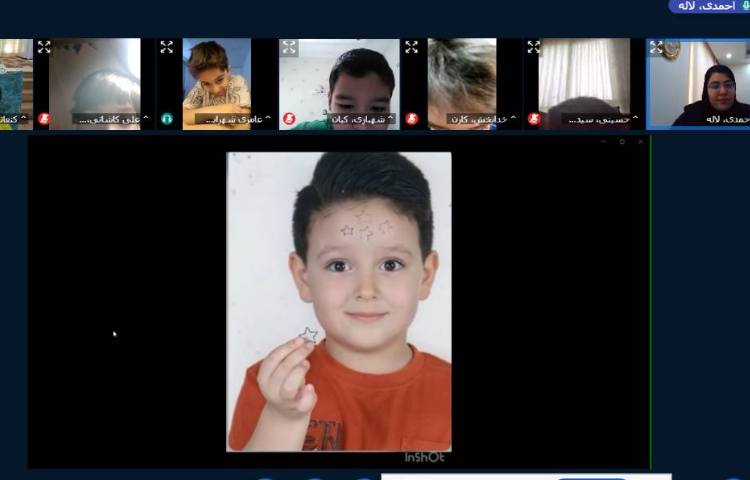Minimize the shared screen window
750x480 pixels.
603,142
